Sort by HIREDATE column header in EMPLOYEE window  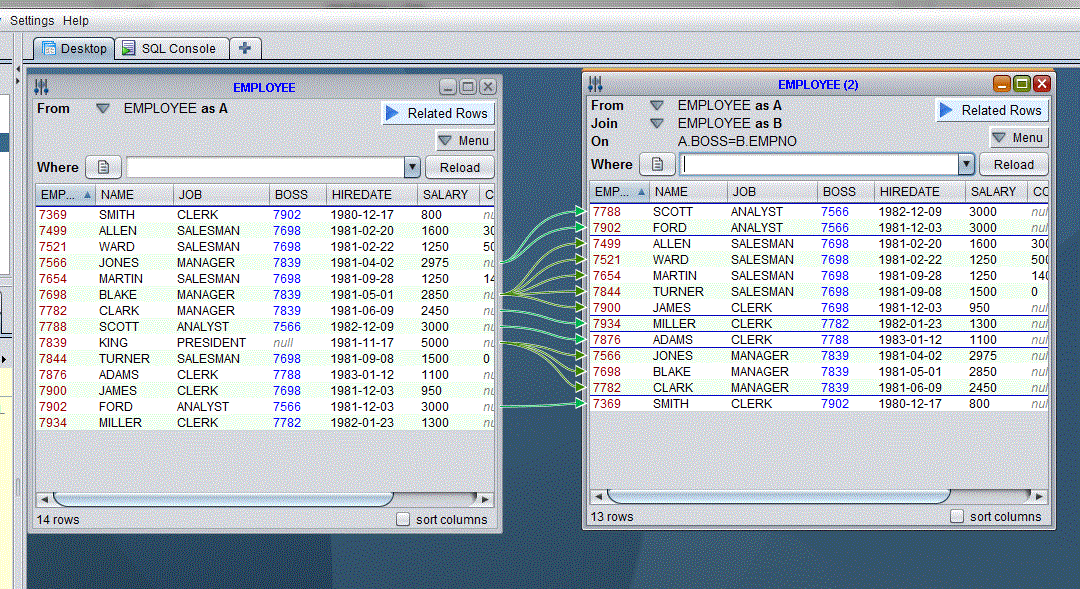coord(371,195)
